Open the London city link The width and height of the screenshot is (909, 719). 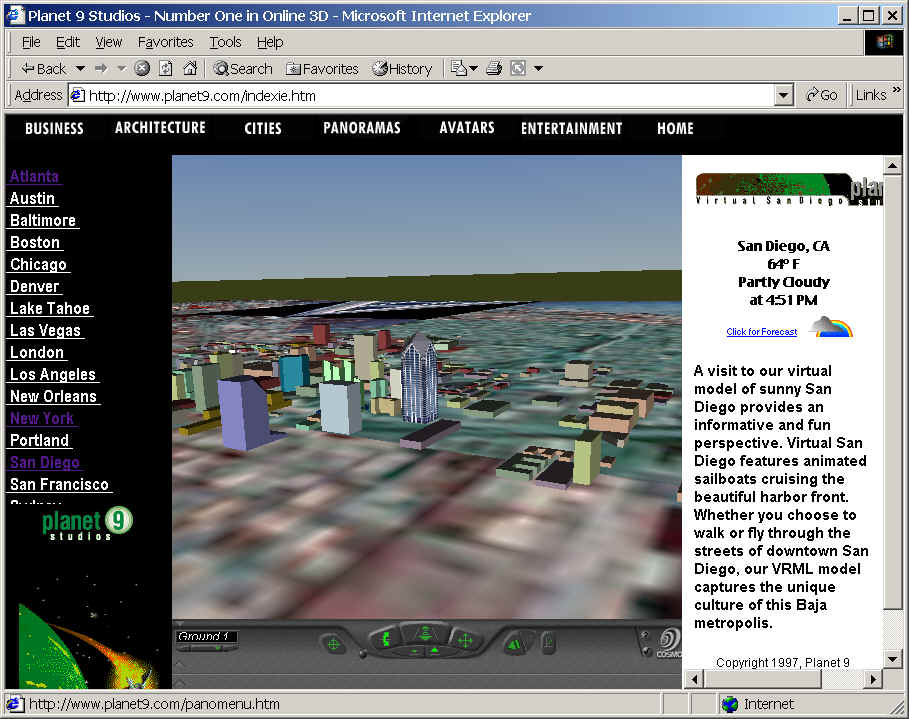pyautogui.click(x=37, y=353)
